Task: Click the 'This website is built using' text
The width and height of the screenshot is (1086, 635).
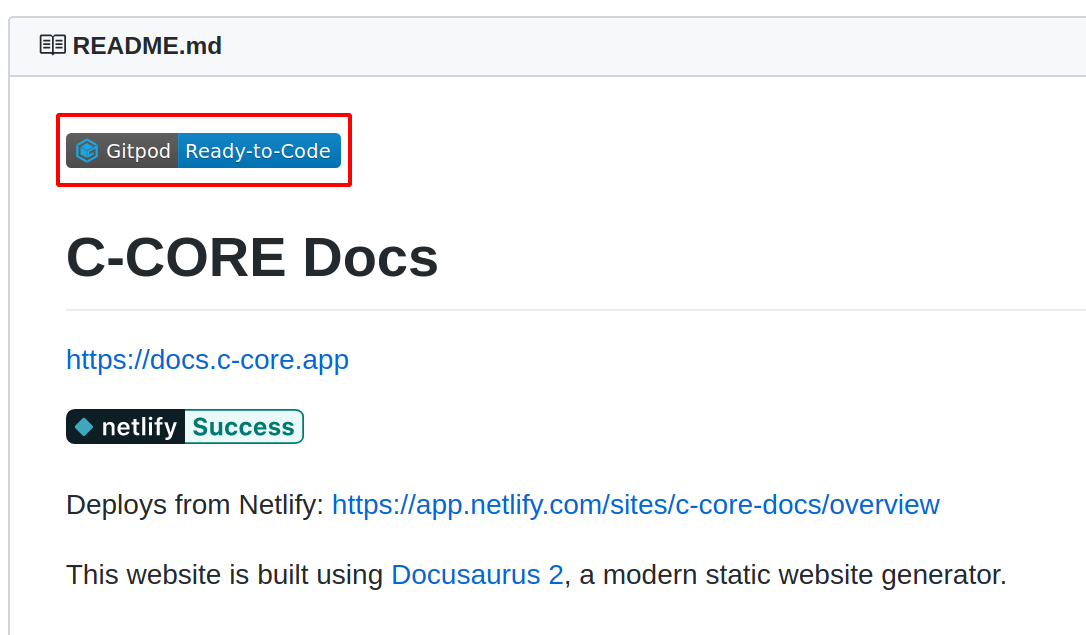Action: pyautogui.click(x=225, y=575)
